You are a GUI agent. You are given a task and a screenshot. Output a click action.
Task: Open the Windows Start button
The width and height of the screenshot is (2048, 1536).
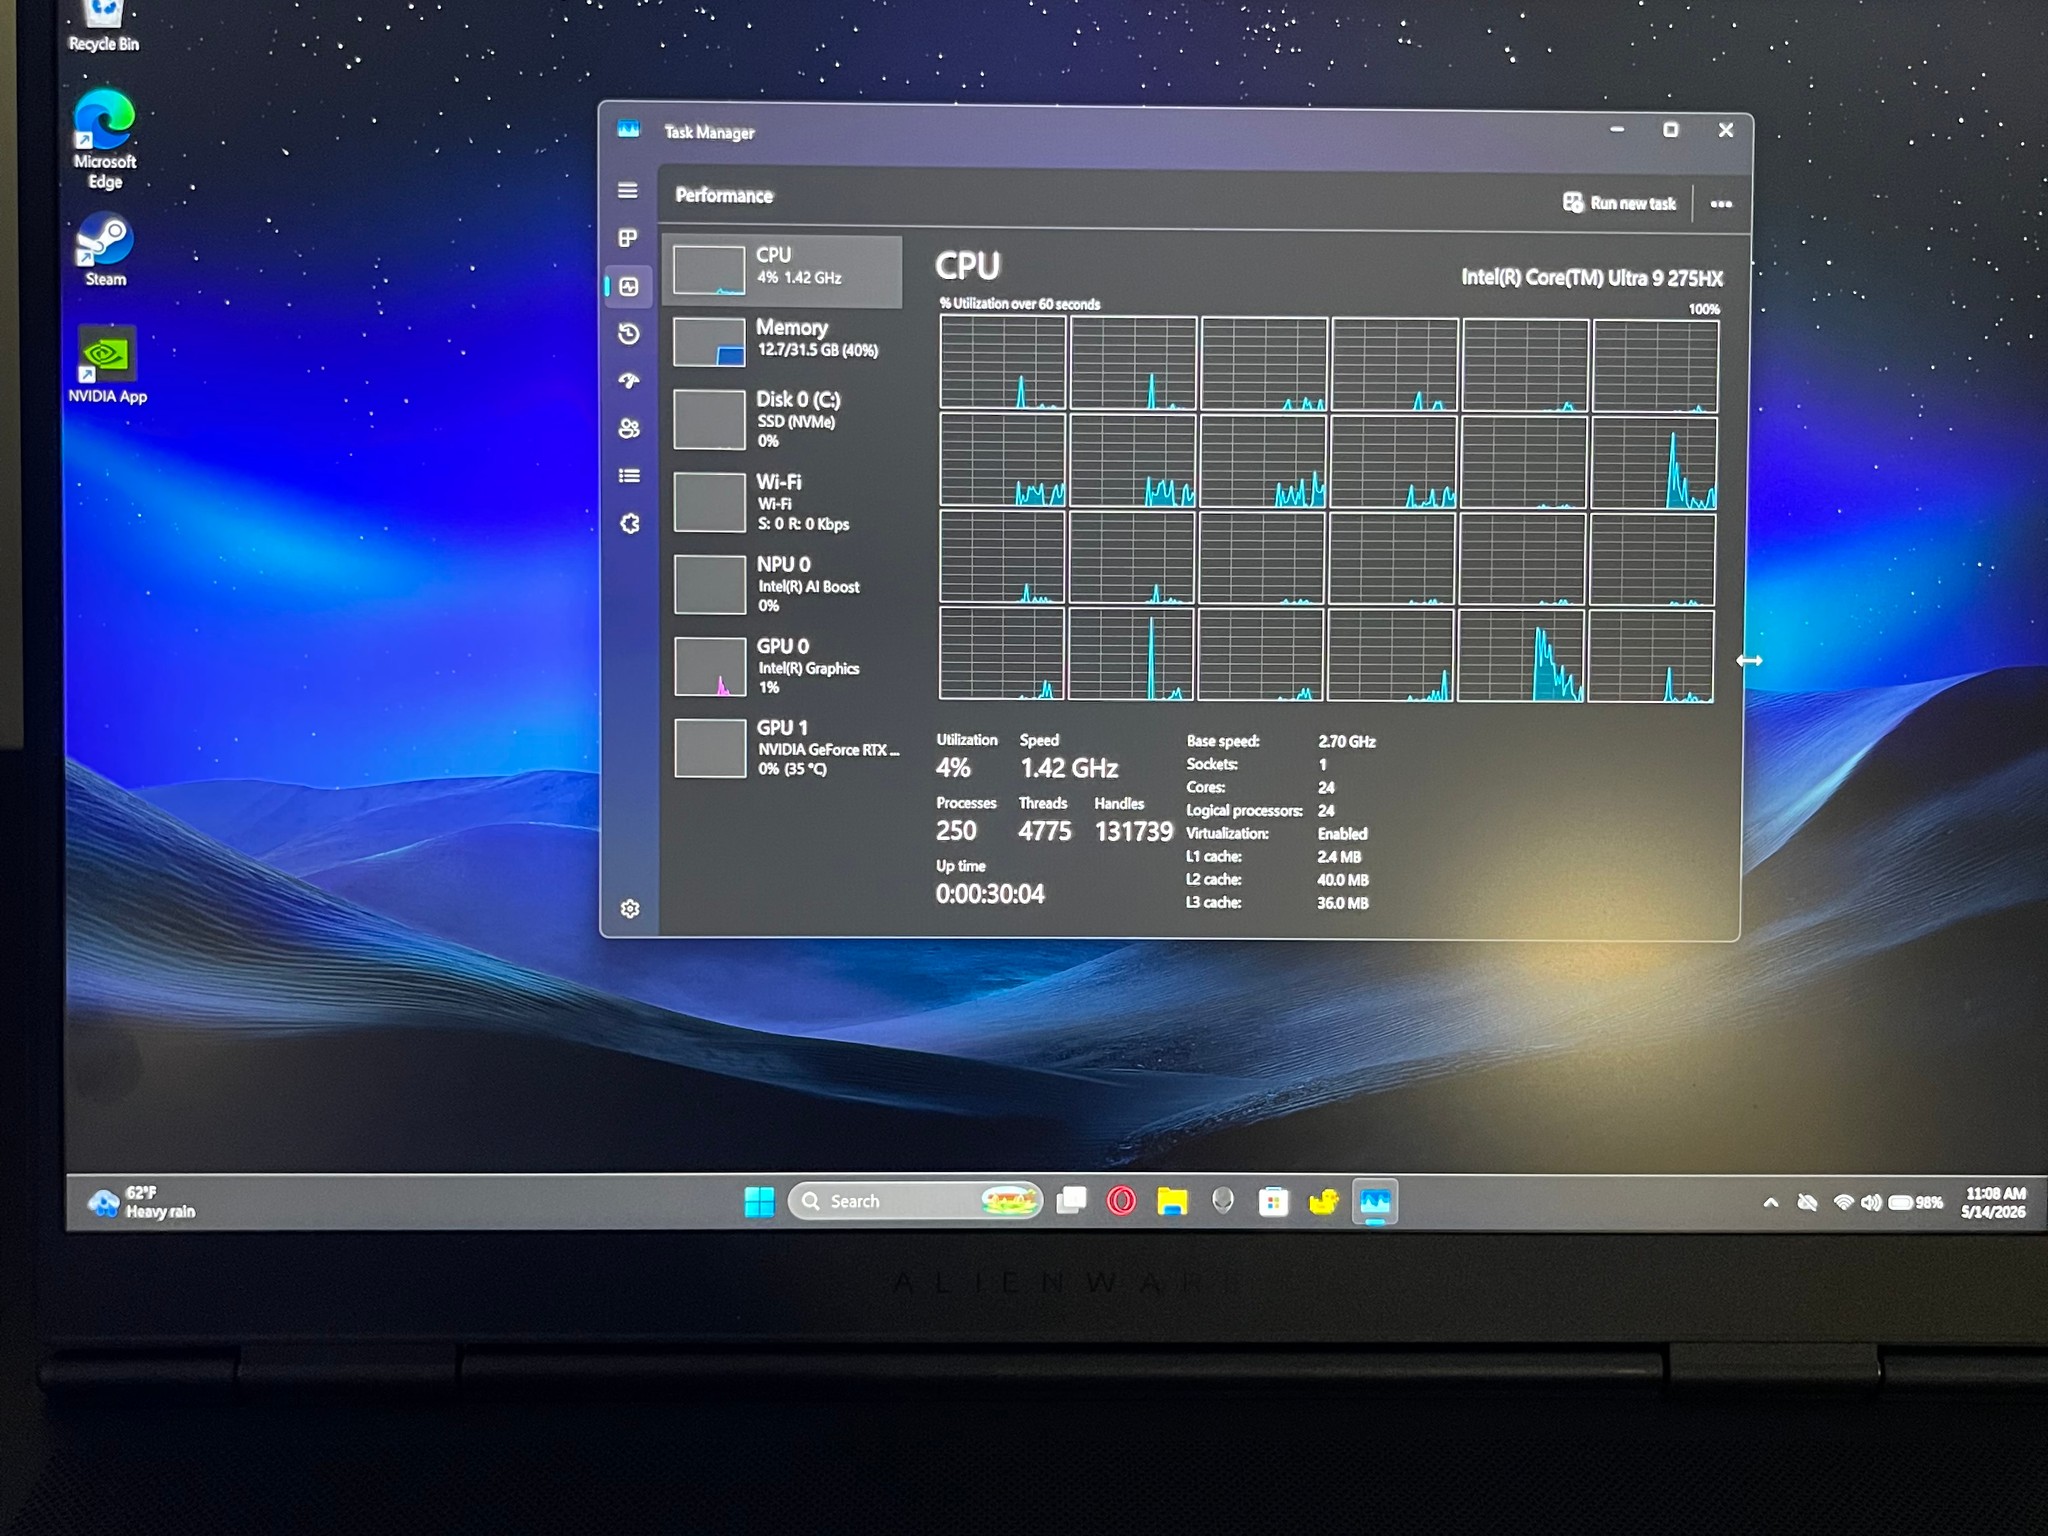click(x=759, y=1201)
